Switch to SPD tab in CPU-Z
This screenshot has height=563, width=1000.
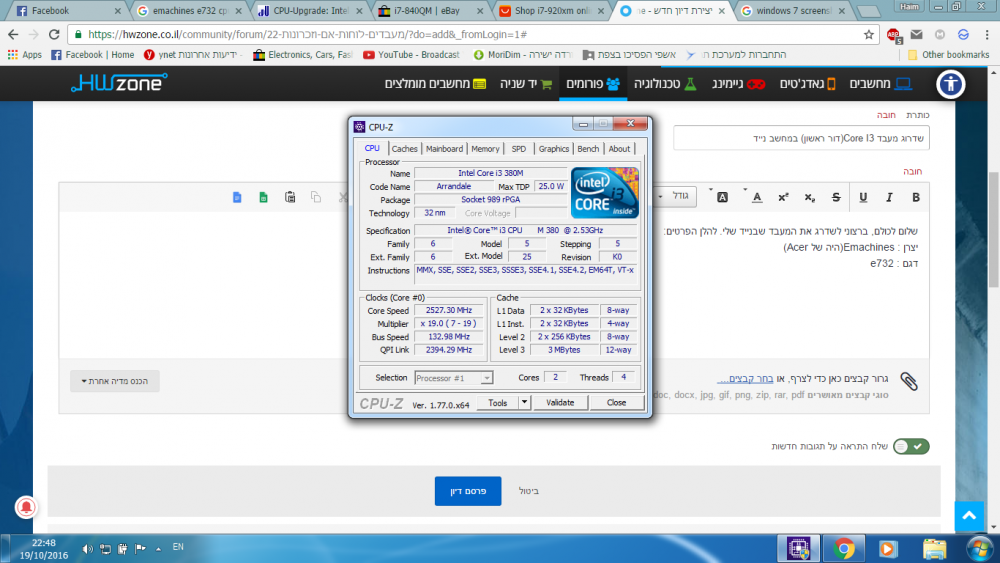(519, 149)
